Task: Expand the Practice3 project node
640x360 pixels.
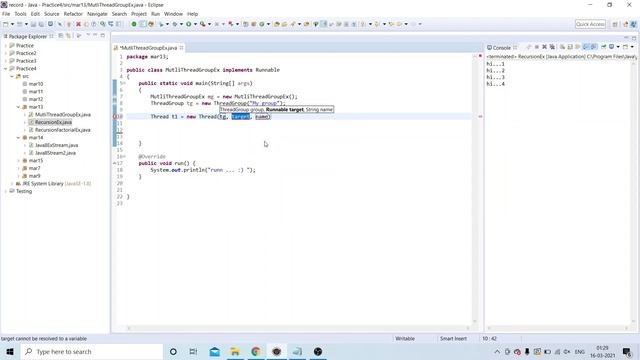Action: point(5,61)
